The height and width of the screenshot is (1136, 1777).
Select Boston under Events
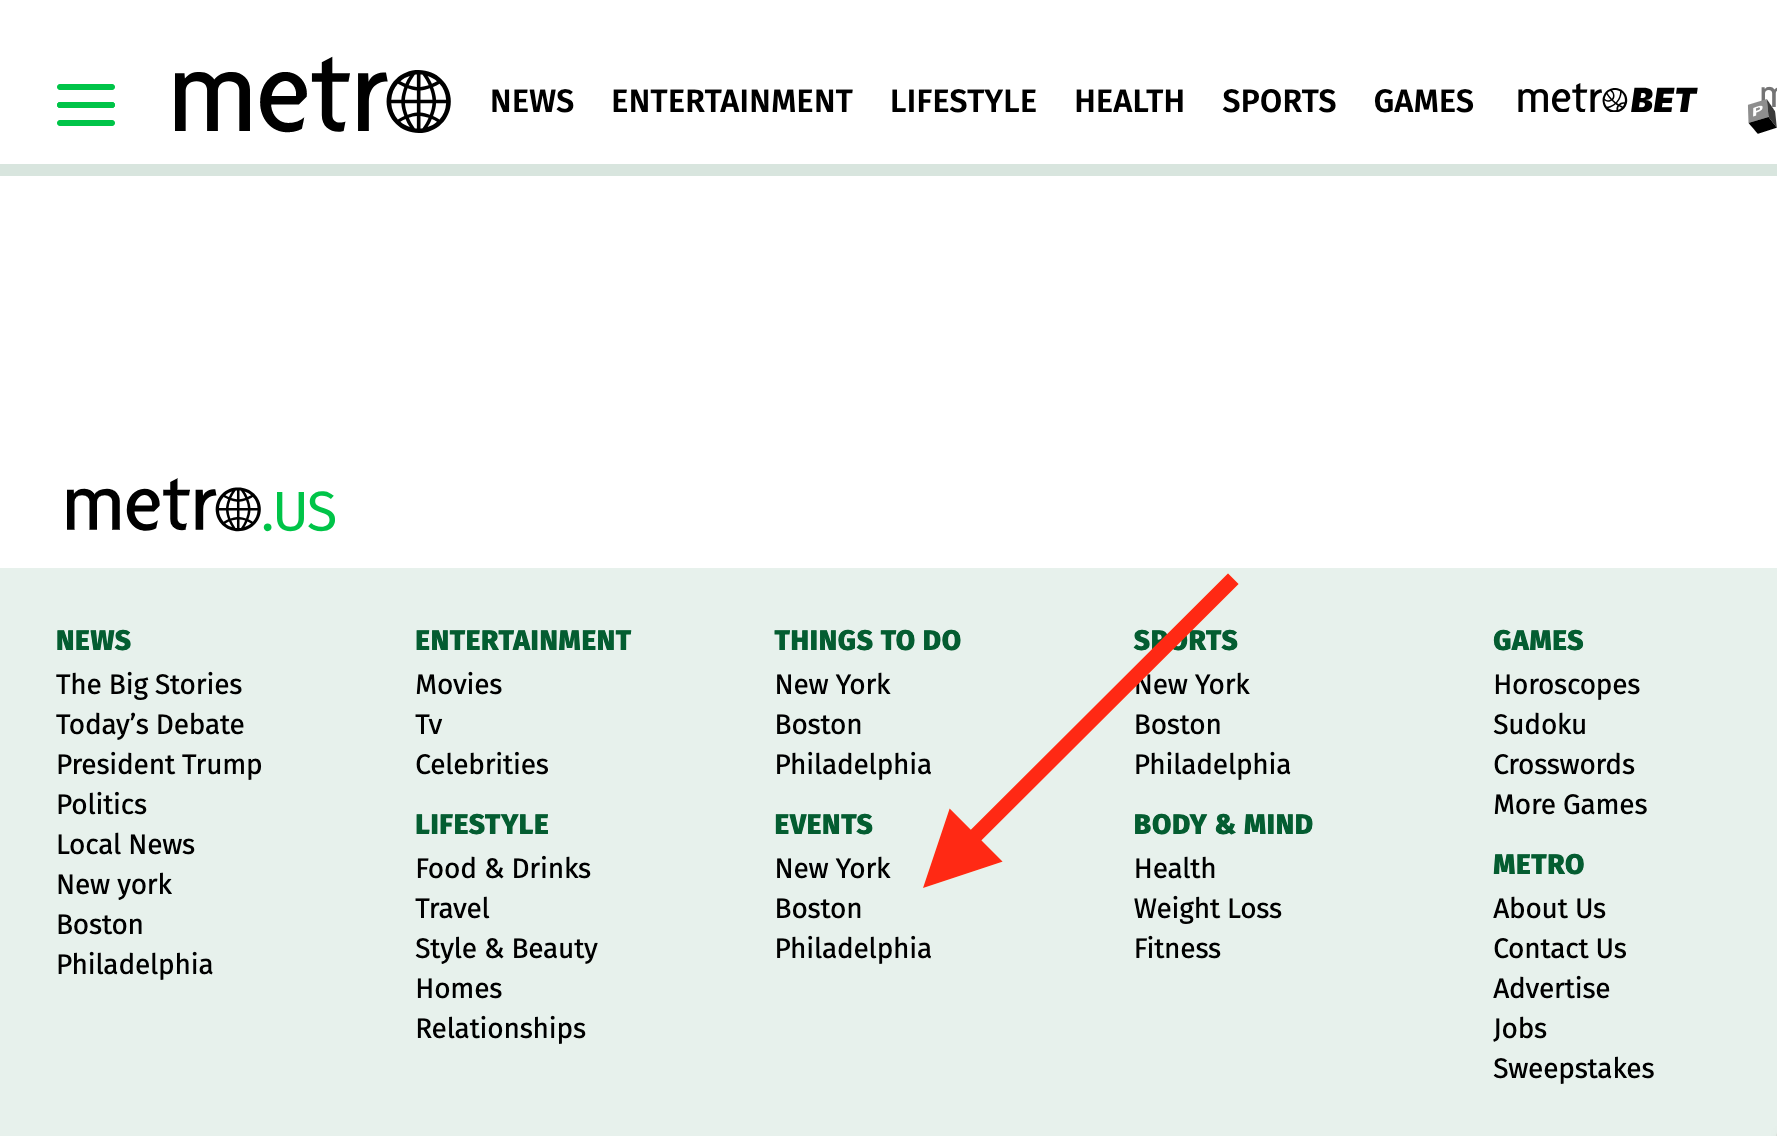818,909
